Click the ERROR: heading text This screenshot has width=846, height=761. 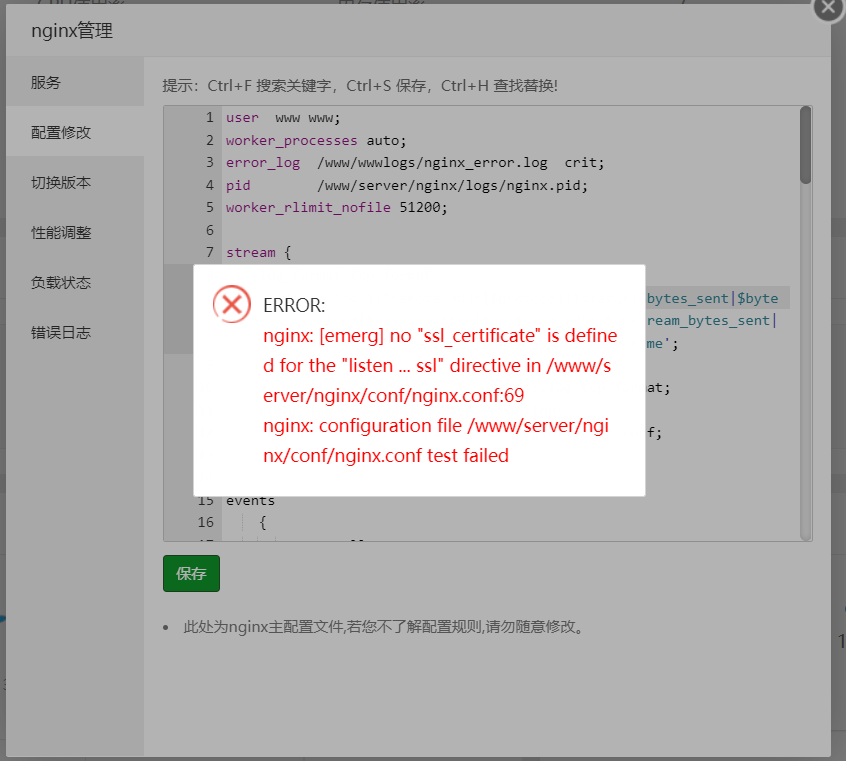point(294,305)
